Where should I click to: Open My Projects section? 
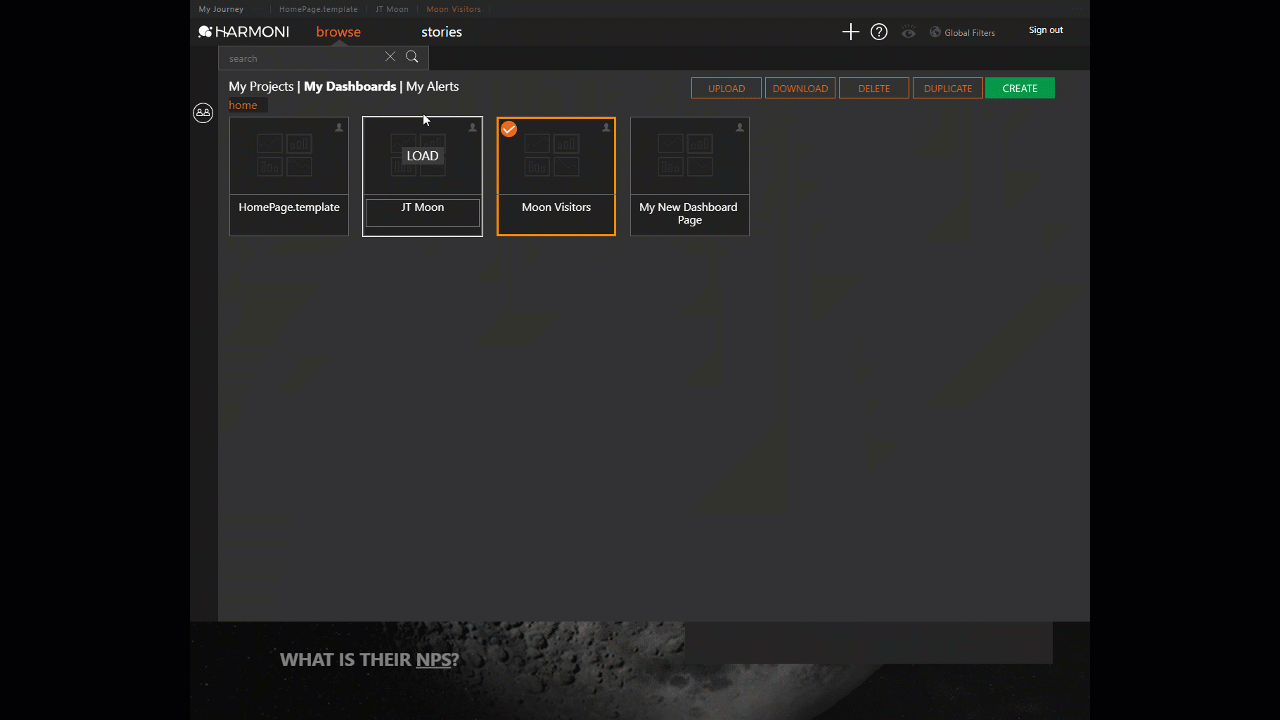pos(261,86)
